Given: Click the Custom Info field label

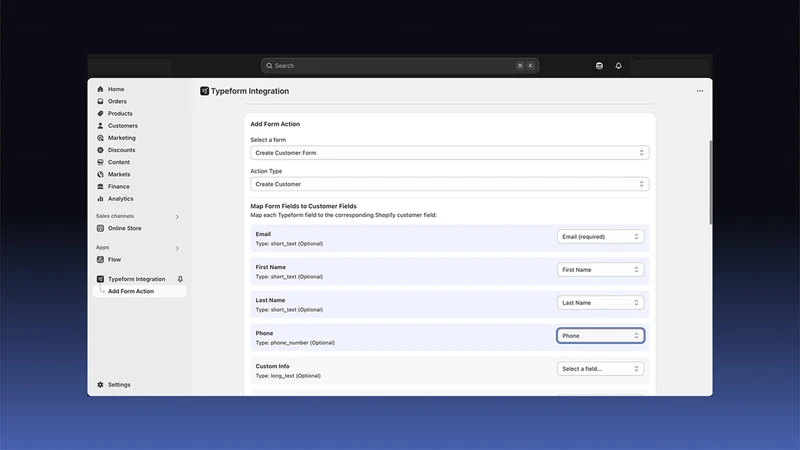Looking at the screenshot, I should click(x=272, y=366).
